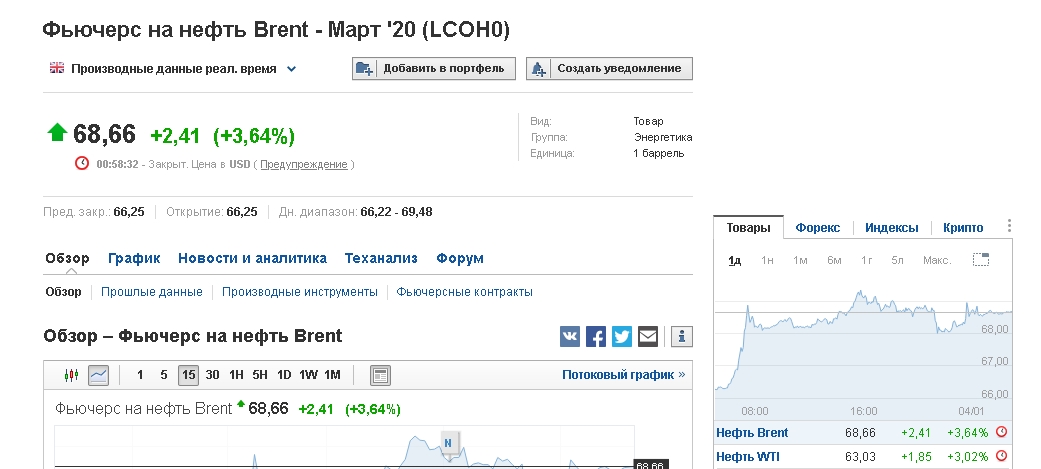1041x469 pixels.
Task: Set chart interval to 30 minutes
Action: tap(212, 375)
